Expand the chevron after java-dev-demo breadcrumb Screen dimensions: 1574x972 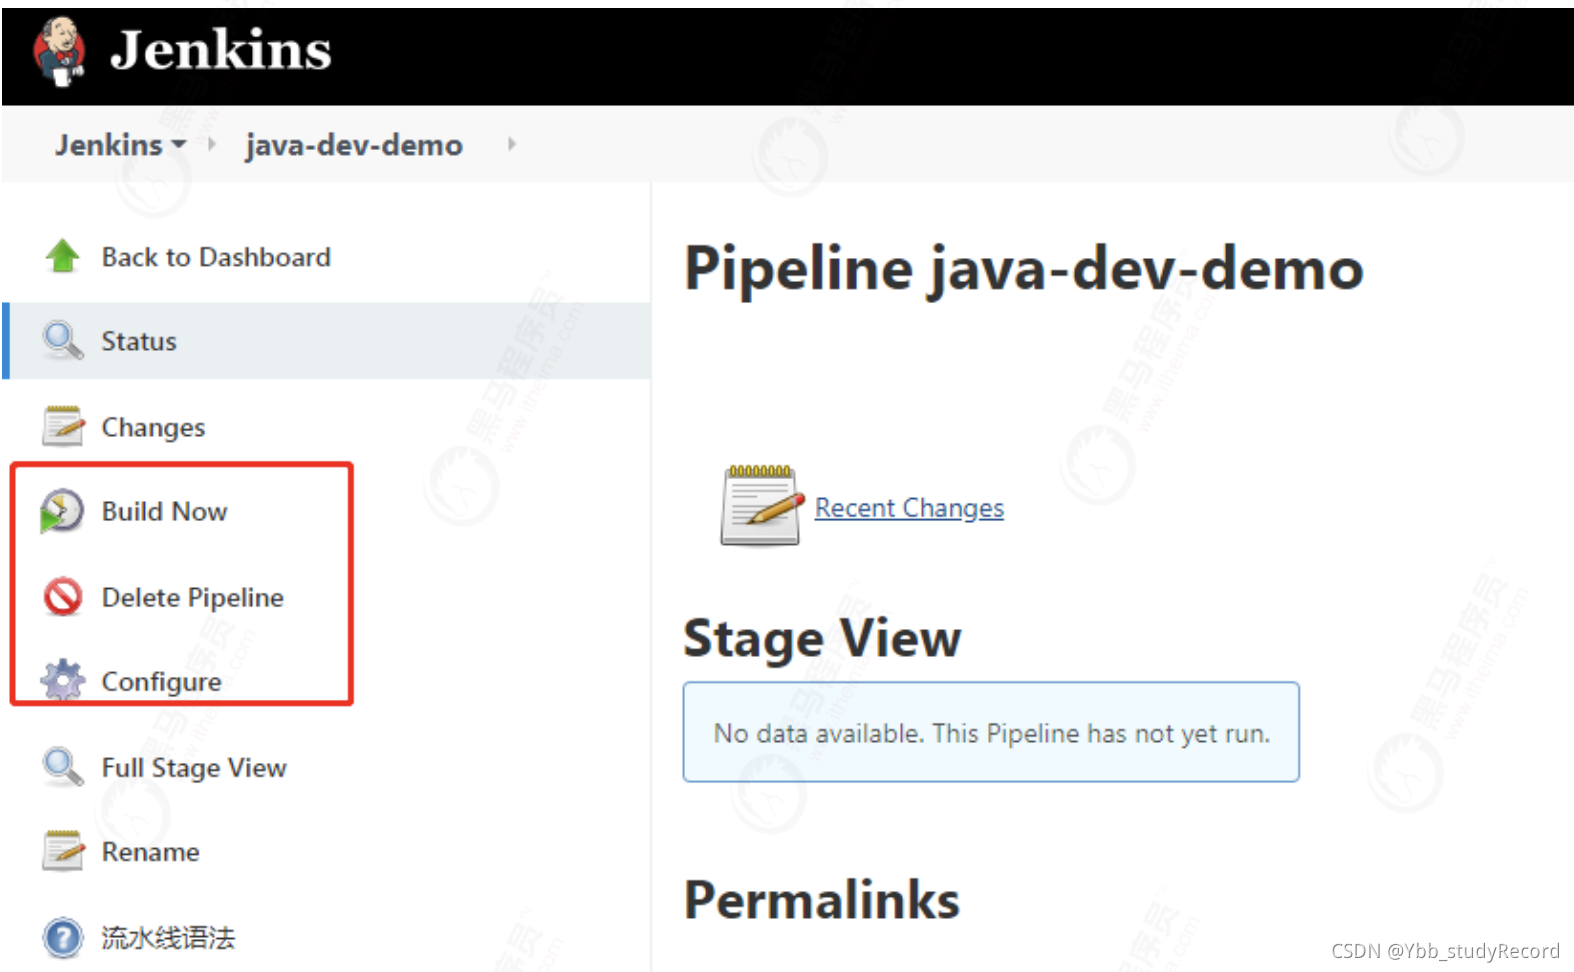tap(512, 144)
